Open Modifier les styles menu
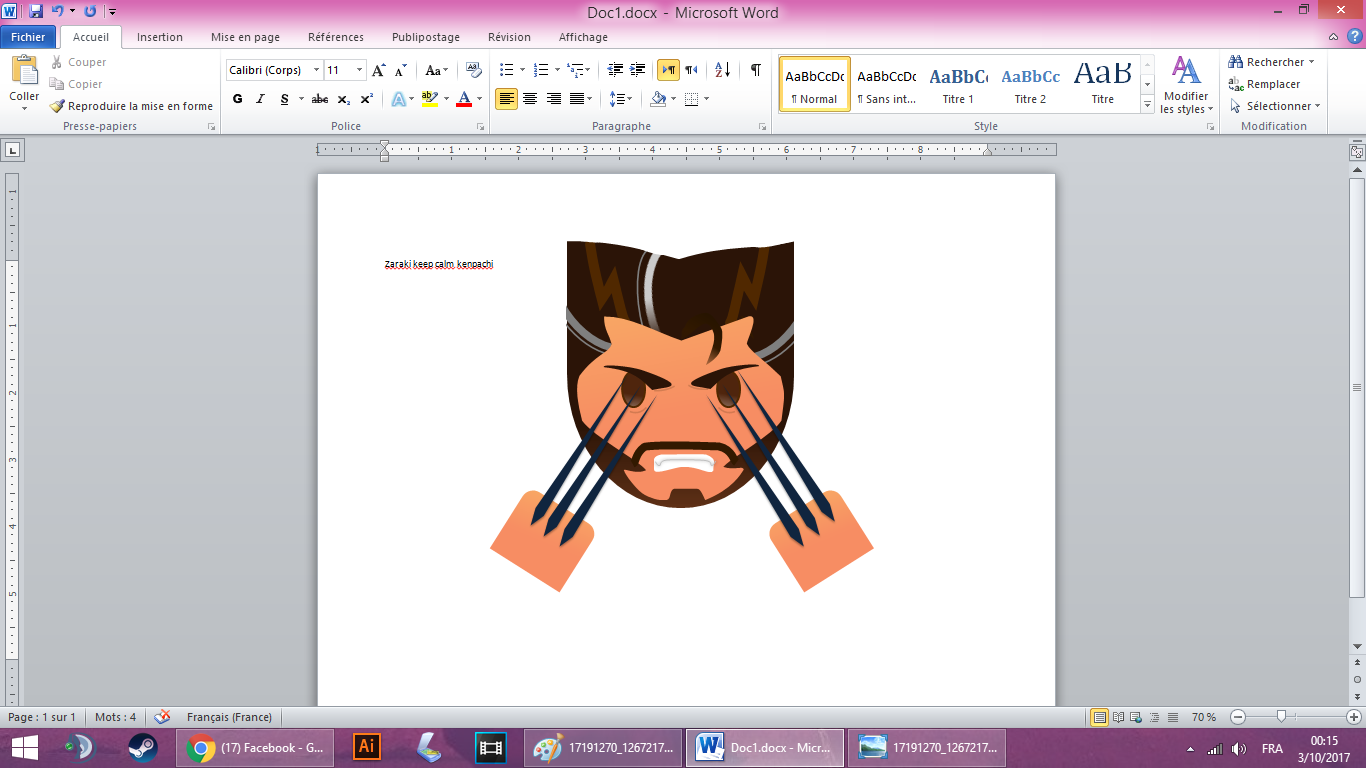This screenshot has height=768, width=1366. (1186, 85)
